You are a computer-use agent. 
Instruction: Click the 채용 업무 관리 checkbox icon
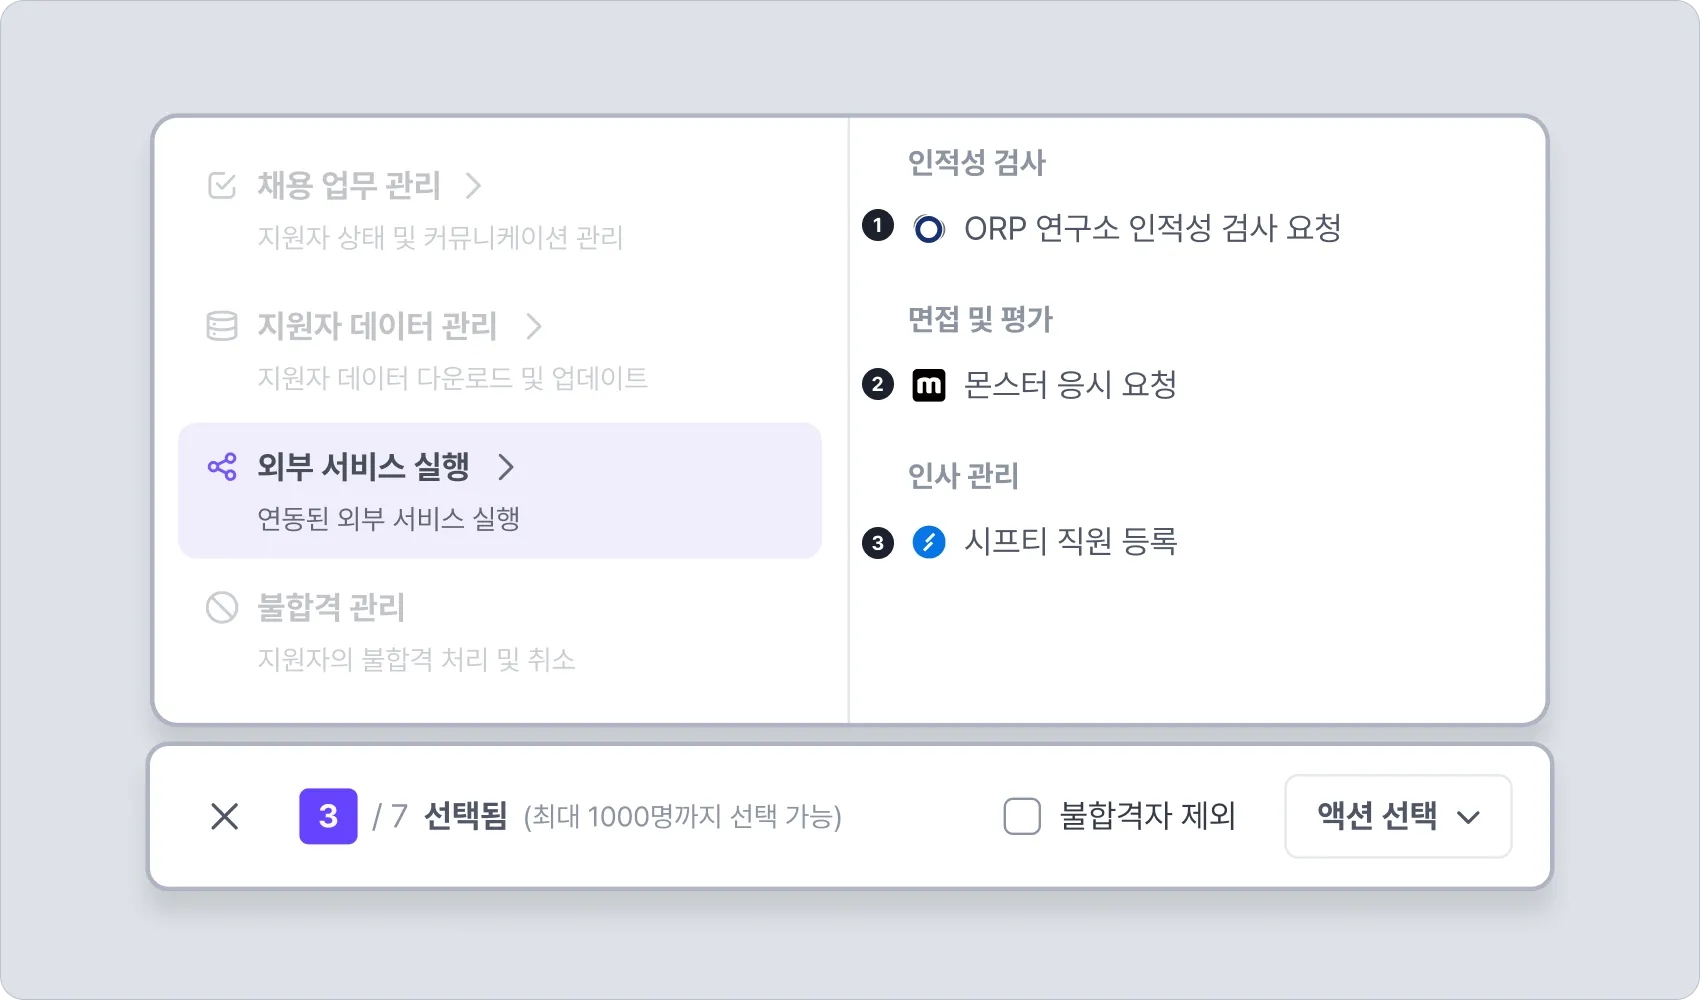pyautogui.click(x=221, y=186)
